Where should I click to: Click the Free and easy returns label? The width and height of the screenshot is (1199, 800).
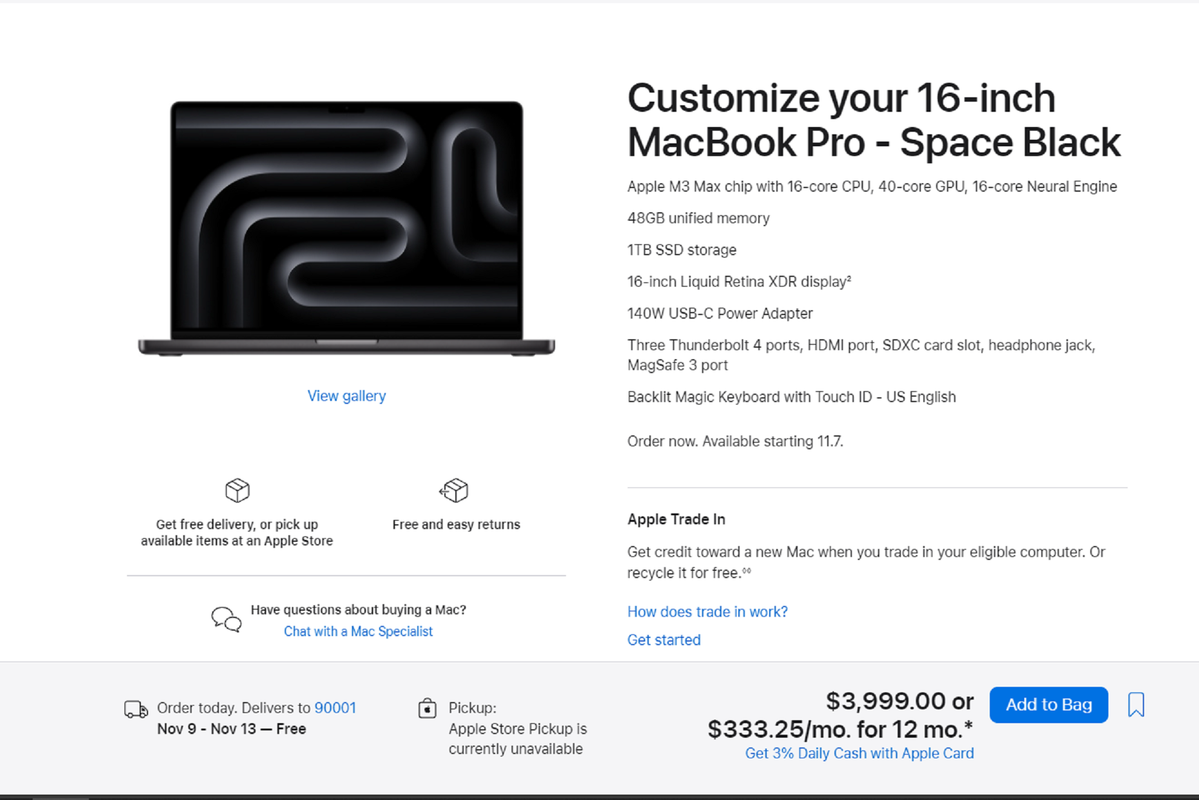pyautogui.click(x=456, y=525)
